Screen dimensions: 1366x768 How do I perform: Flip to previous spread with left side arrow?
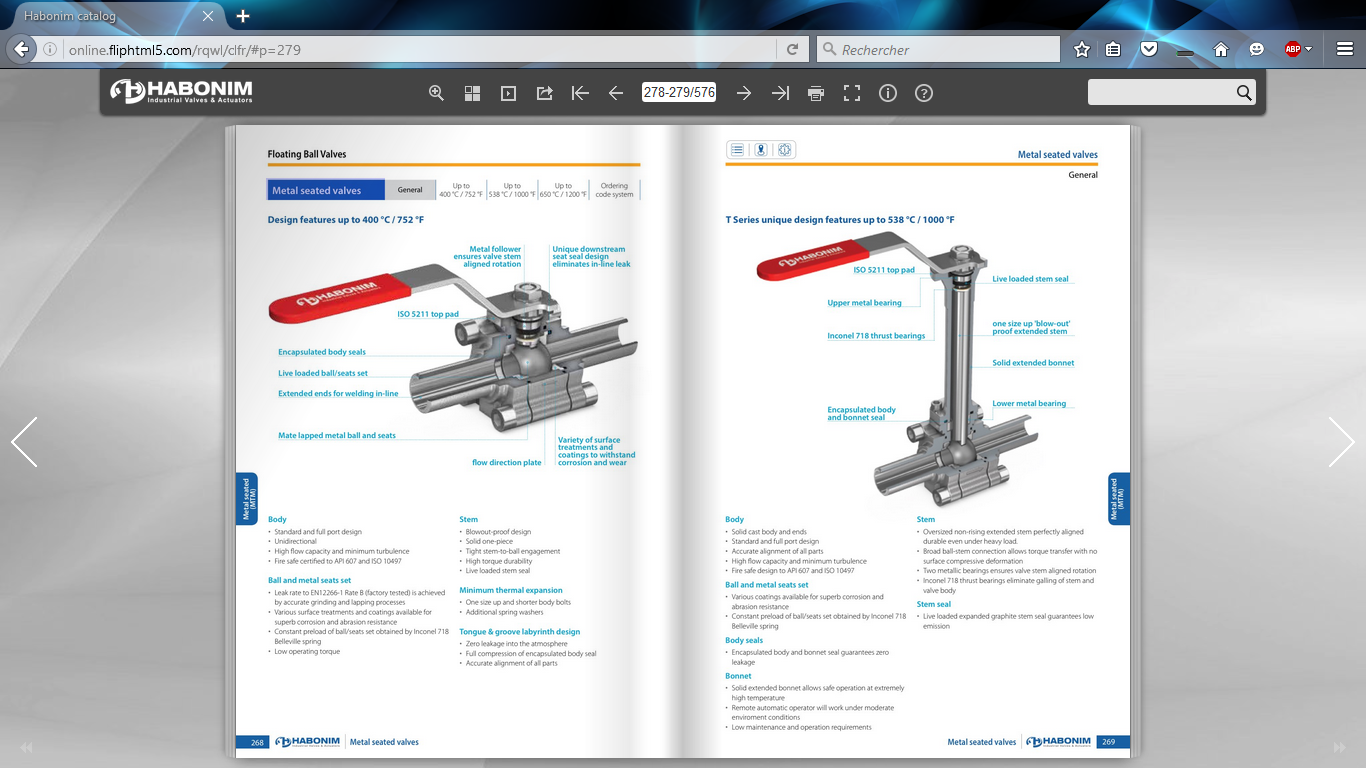24,442
